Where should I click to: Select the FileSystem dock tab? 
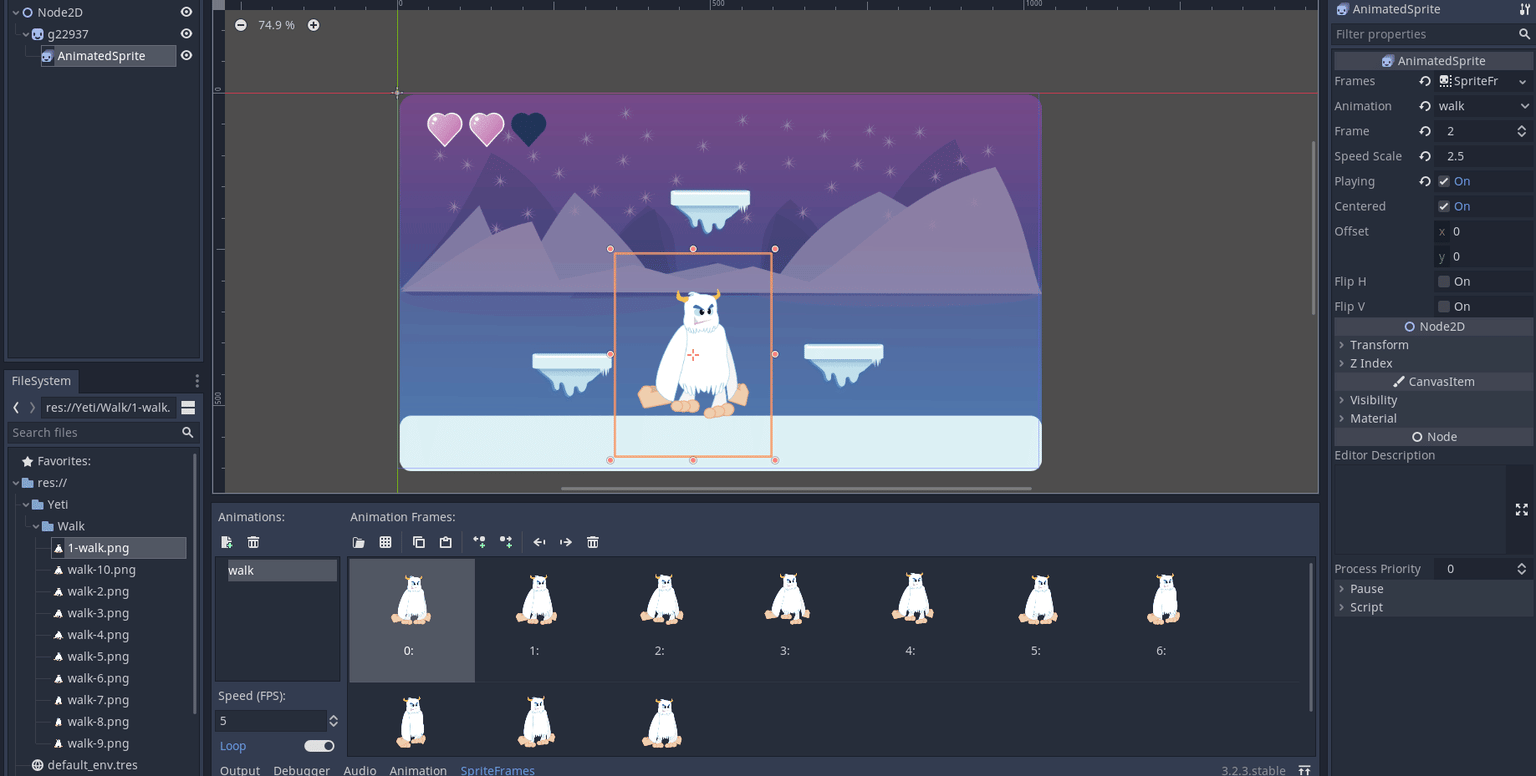click(41, 381)
